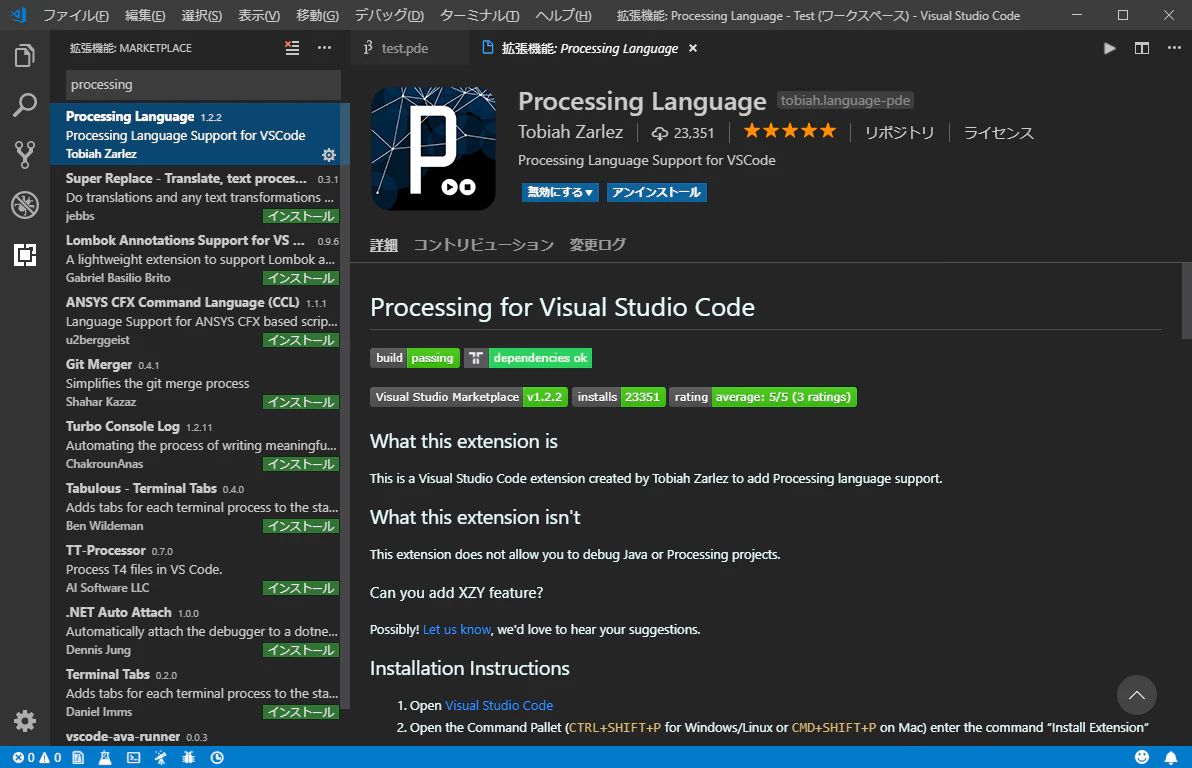The image size is (1192, 768).
Task: Click the ライセンス link
Action: point(998,132)
